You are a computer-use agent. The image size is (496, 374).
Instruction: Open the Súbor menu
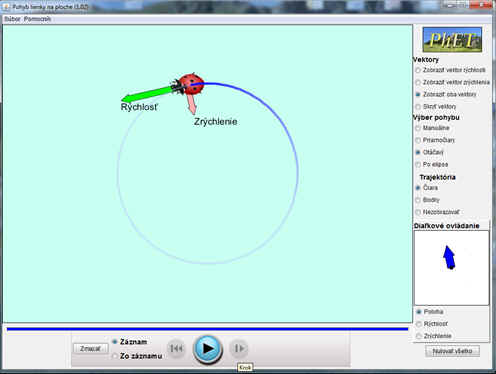12,19
